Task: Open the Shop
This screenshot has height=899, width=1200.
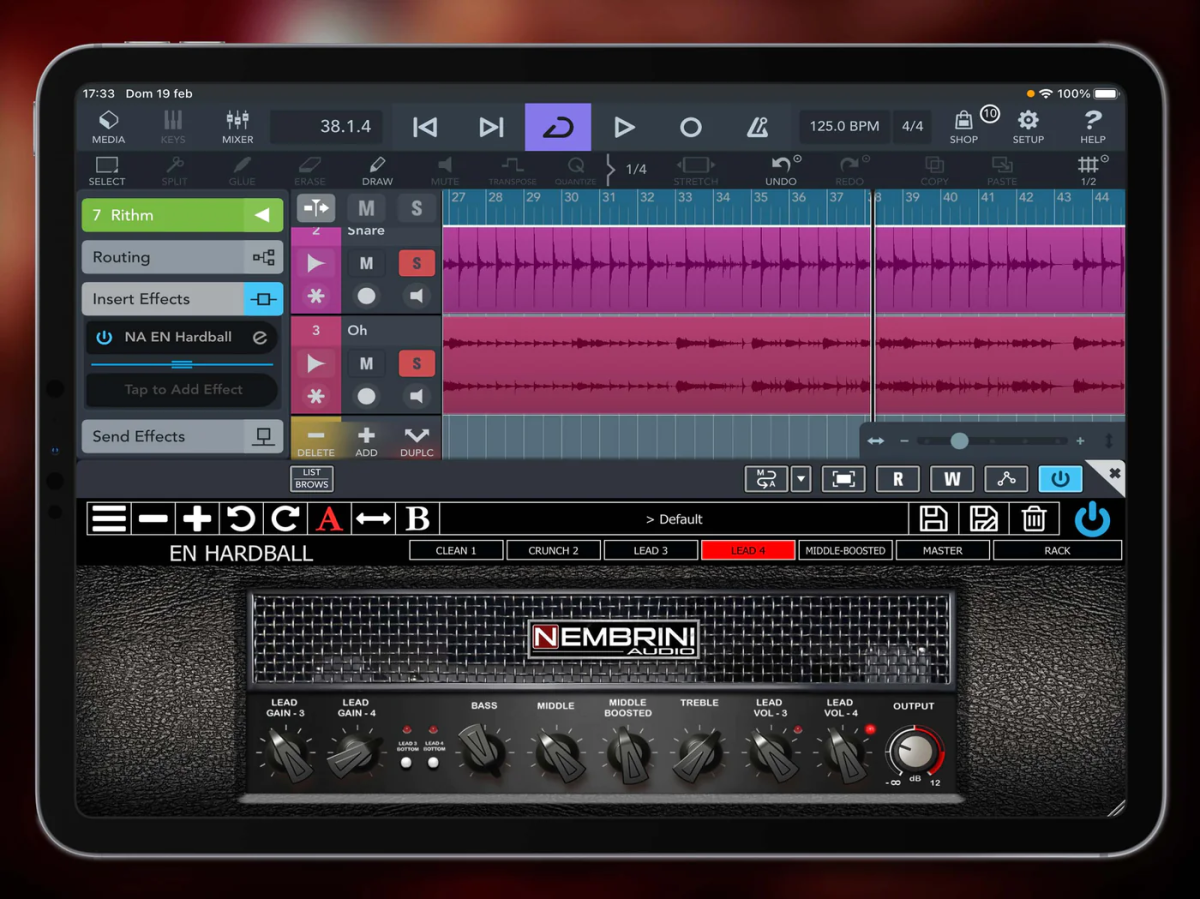Action: coord(965,127)
